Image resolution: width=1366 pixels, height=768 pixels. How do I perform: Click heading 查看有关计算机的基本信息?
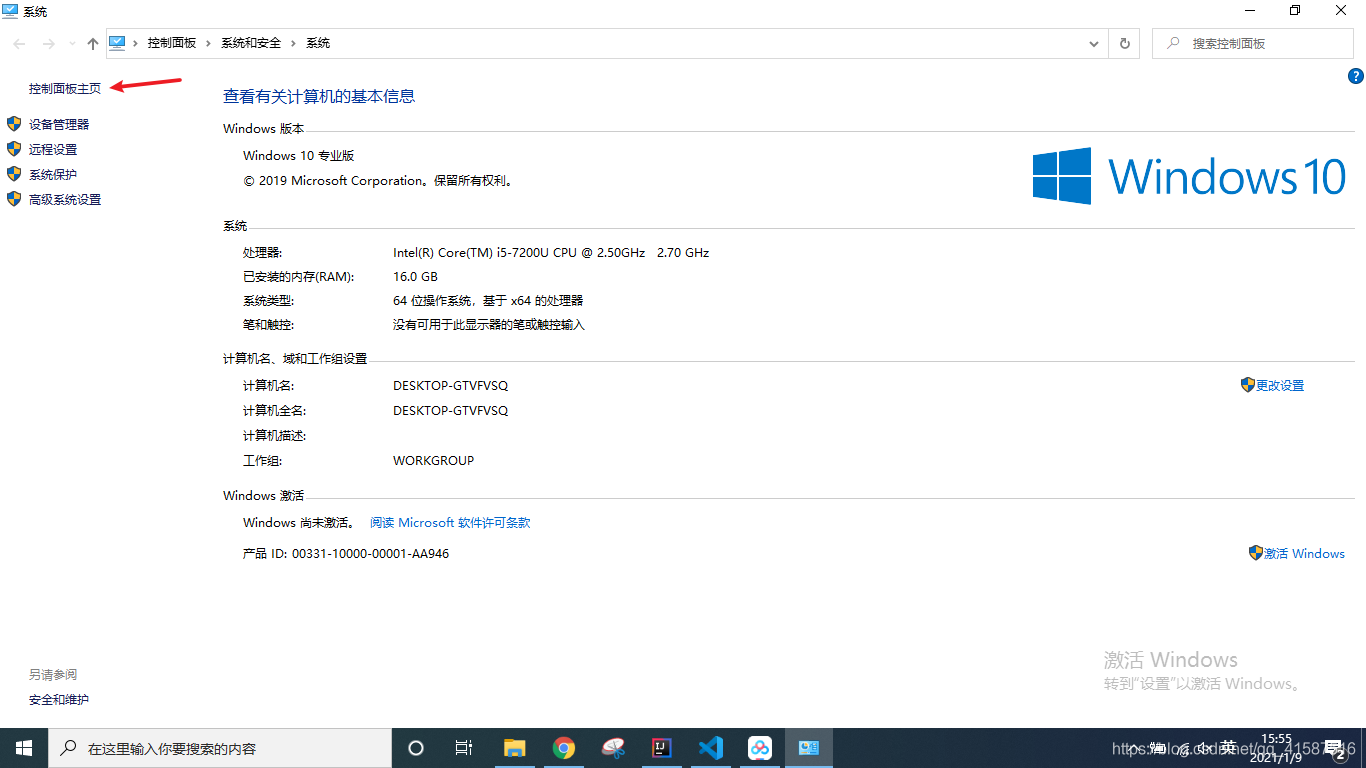[319, 96]
